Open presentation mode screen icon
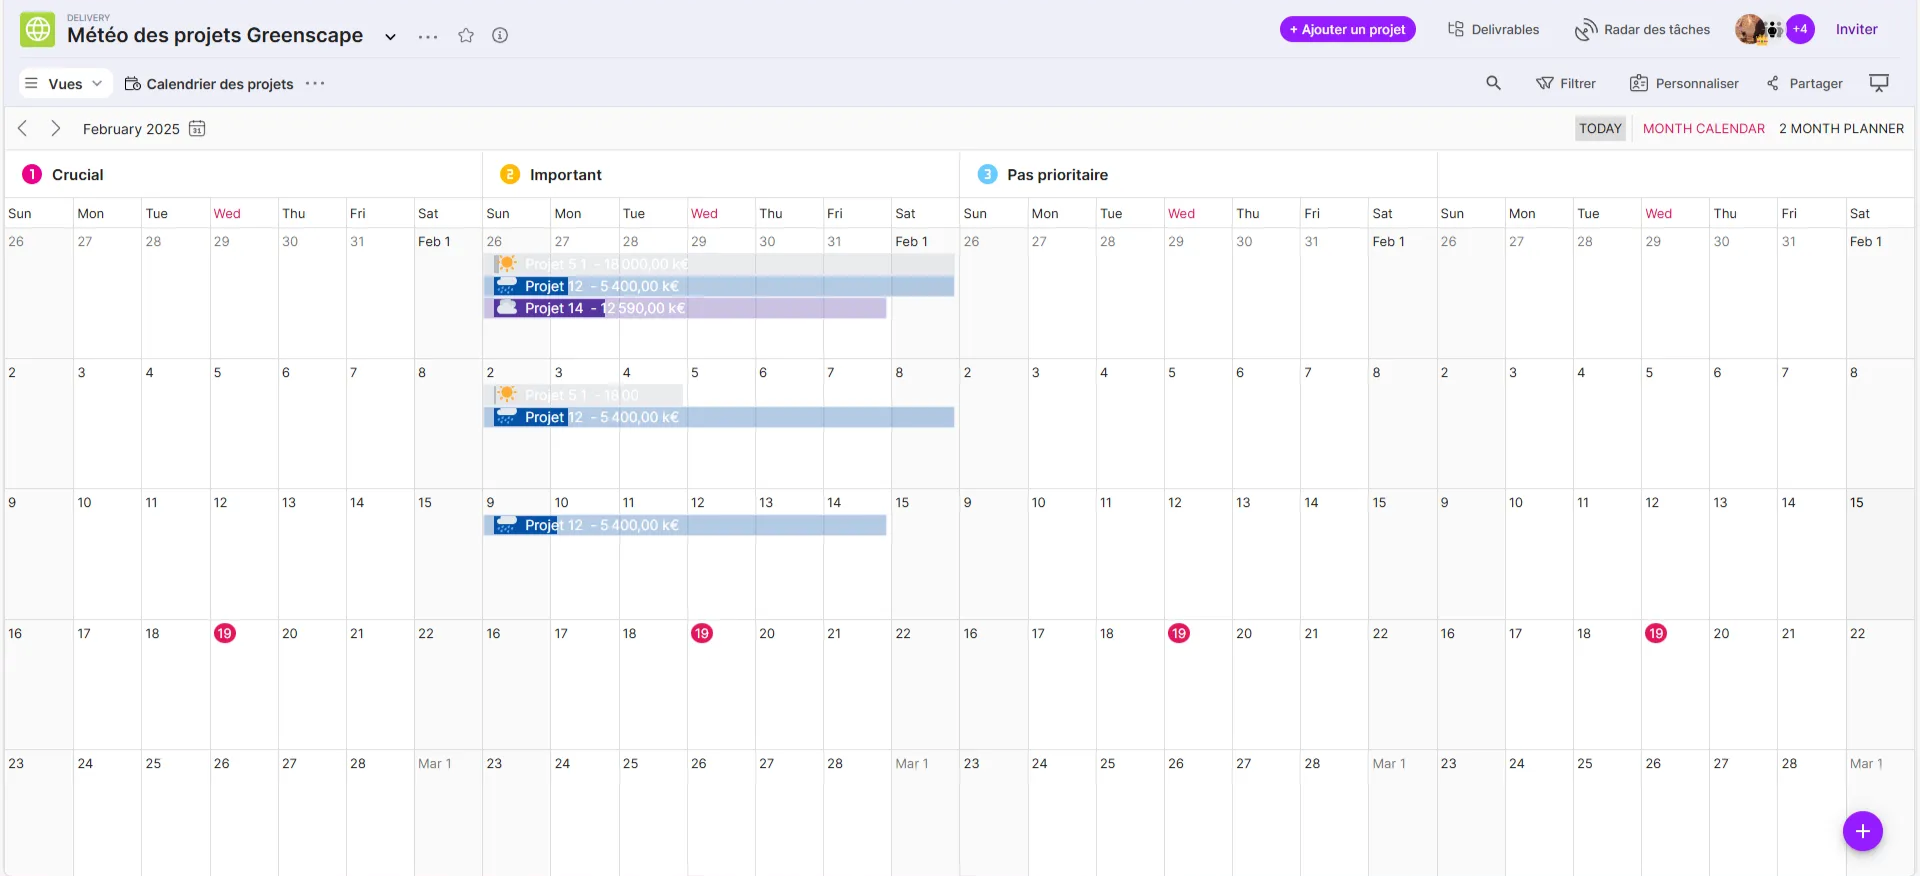Image resolution: width=1920 pixels, height=876 pixels. (x=1879, y=83)
